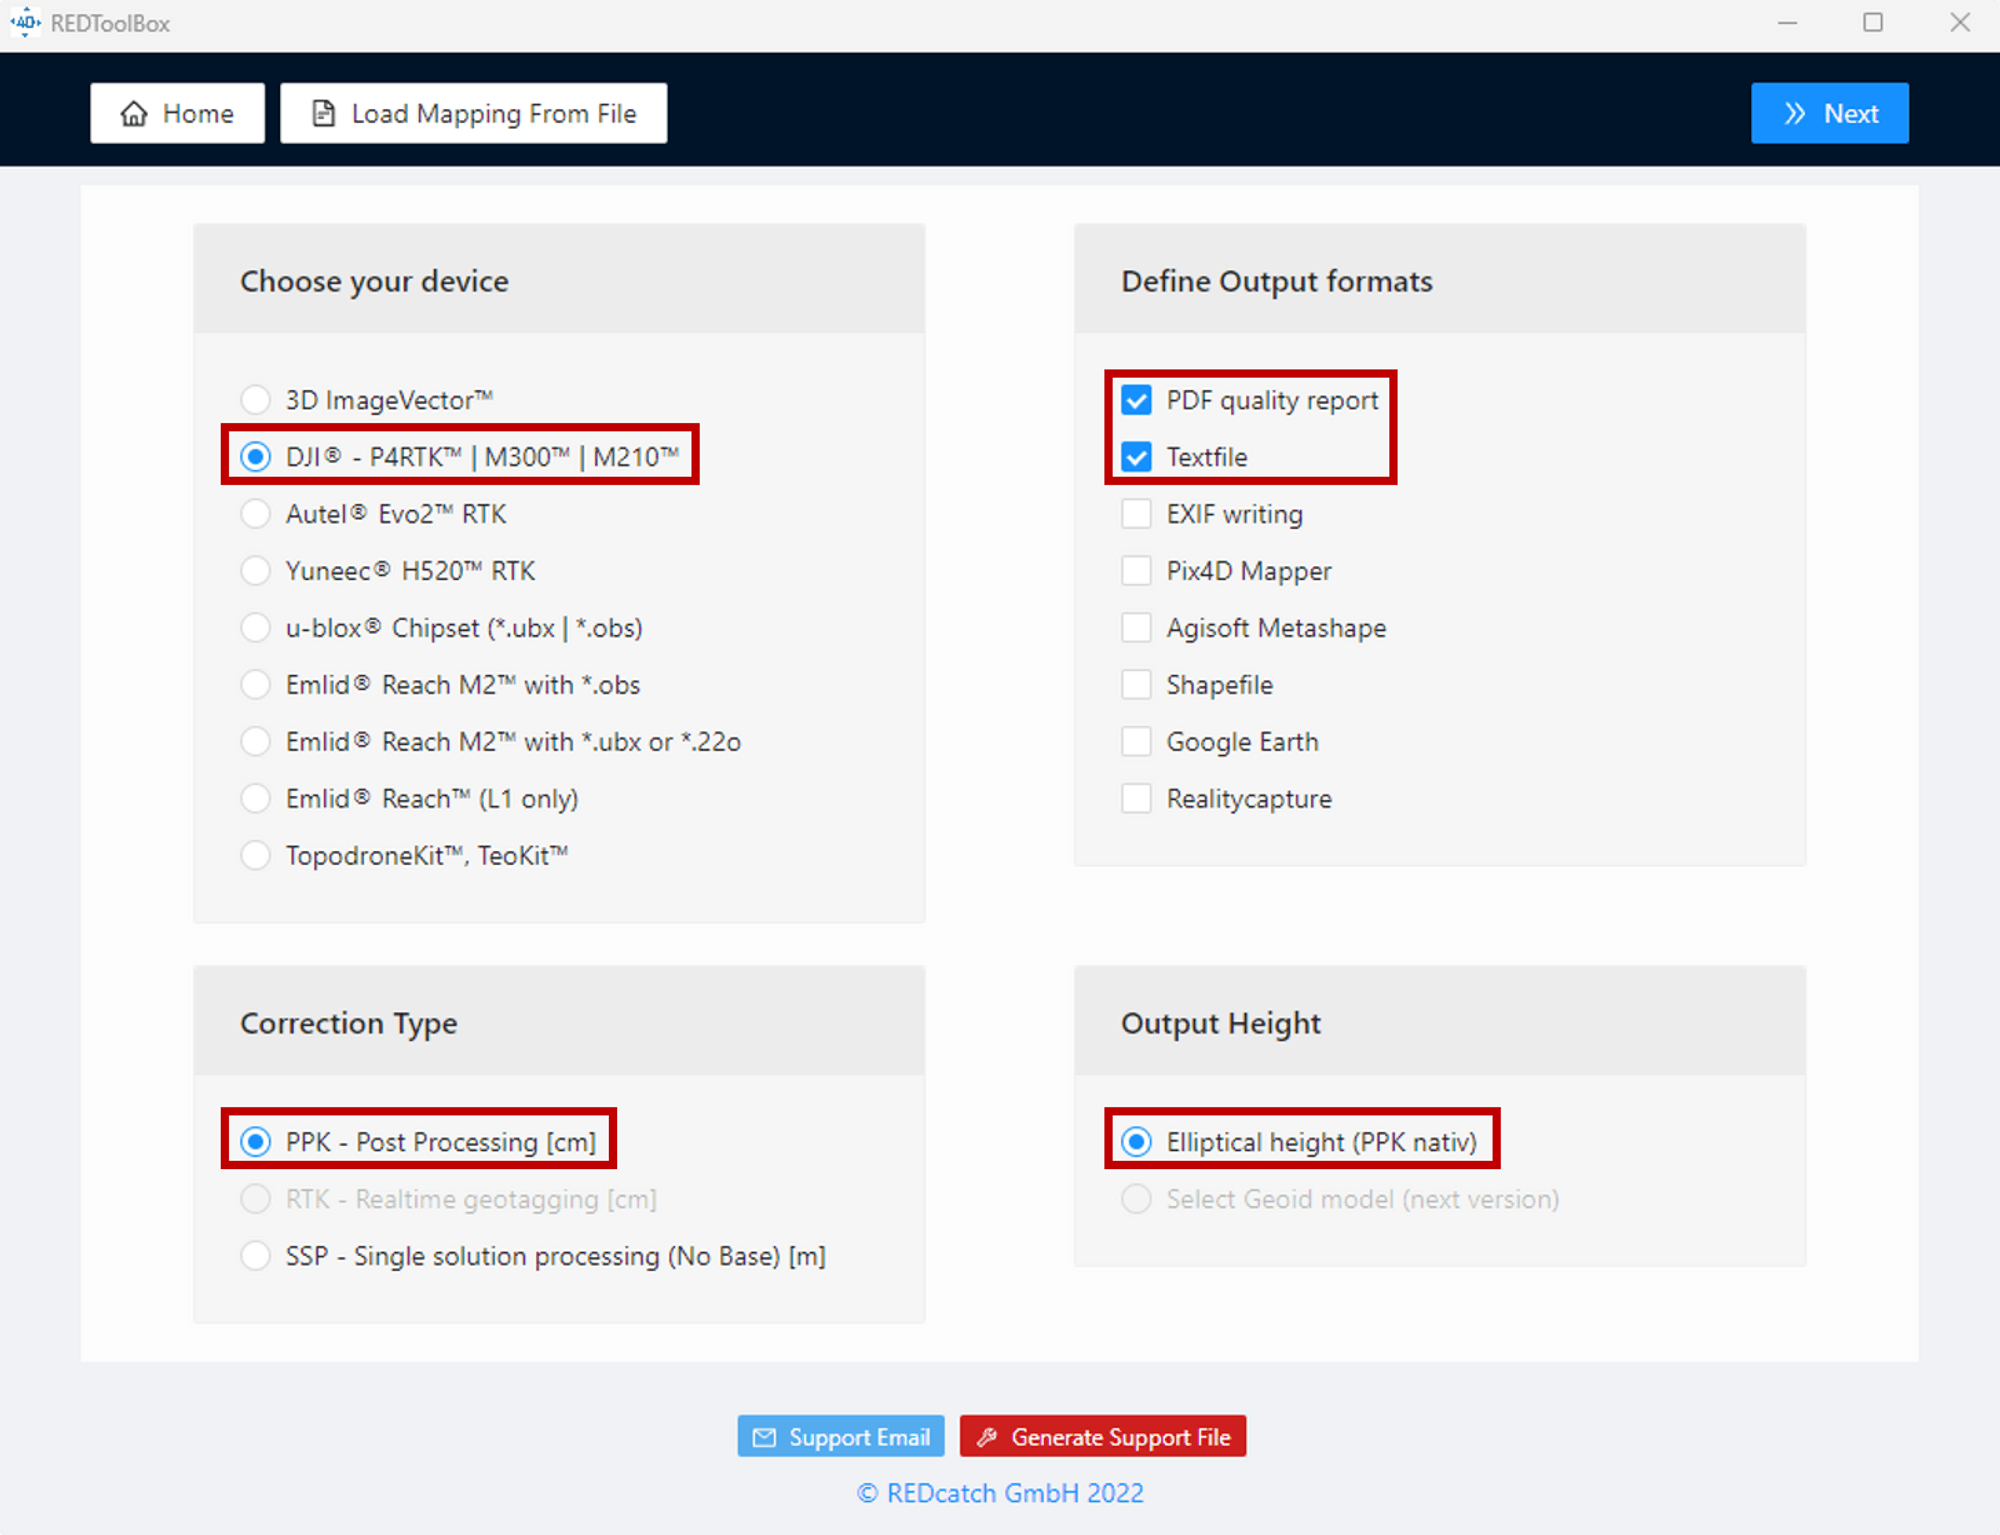The height and width of the screenshot is (1535, 2000).
Task: Switch to the Home page
Action: pyautogui.click(x=177, y=113)
